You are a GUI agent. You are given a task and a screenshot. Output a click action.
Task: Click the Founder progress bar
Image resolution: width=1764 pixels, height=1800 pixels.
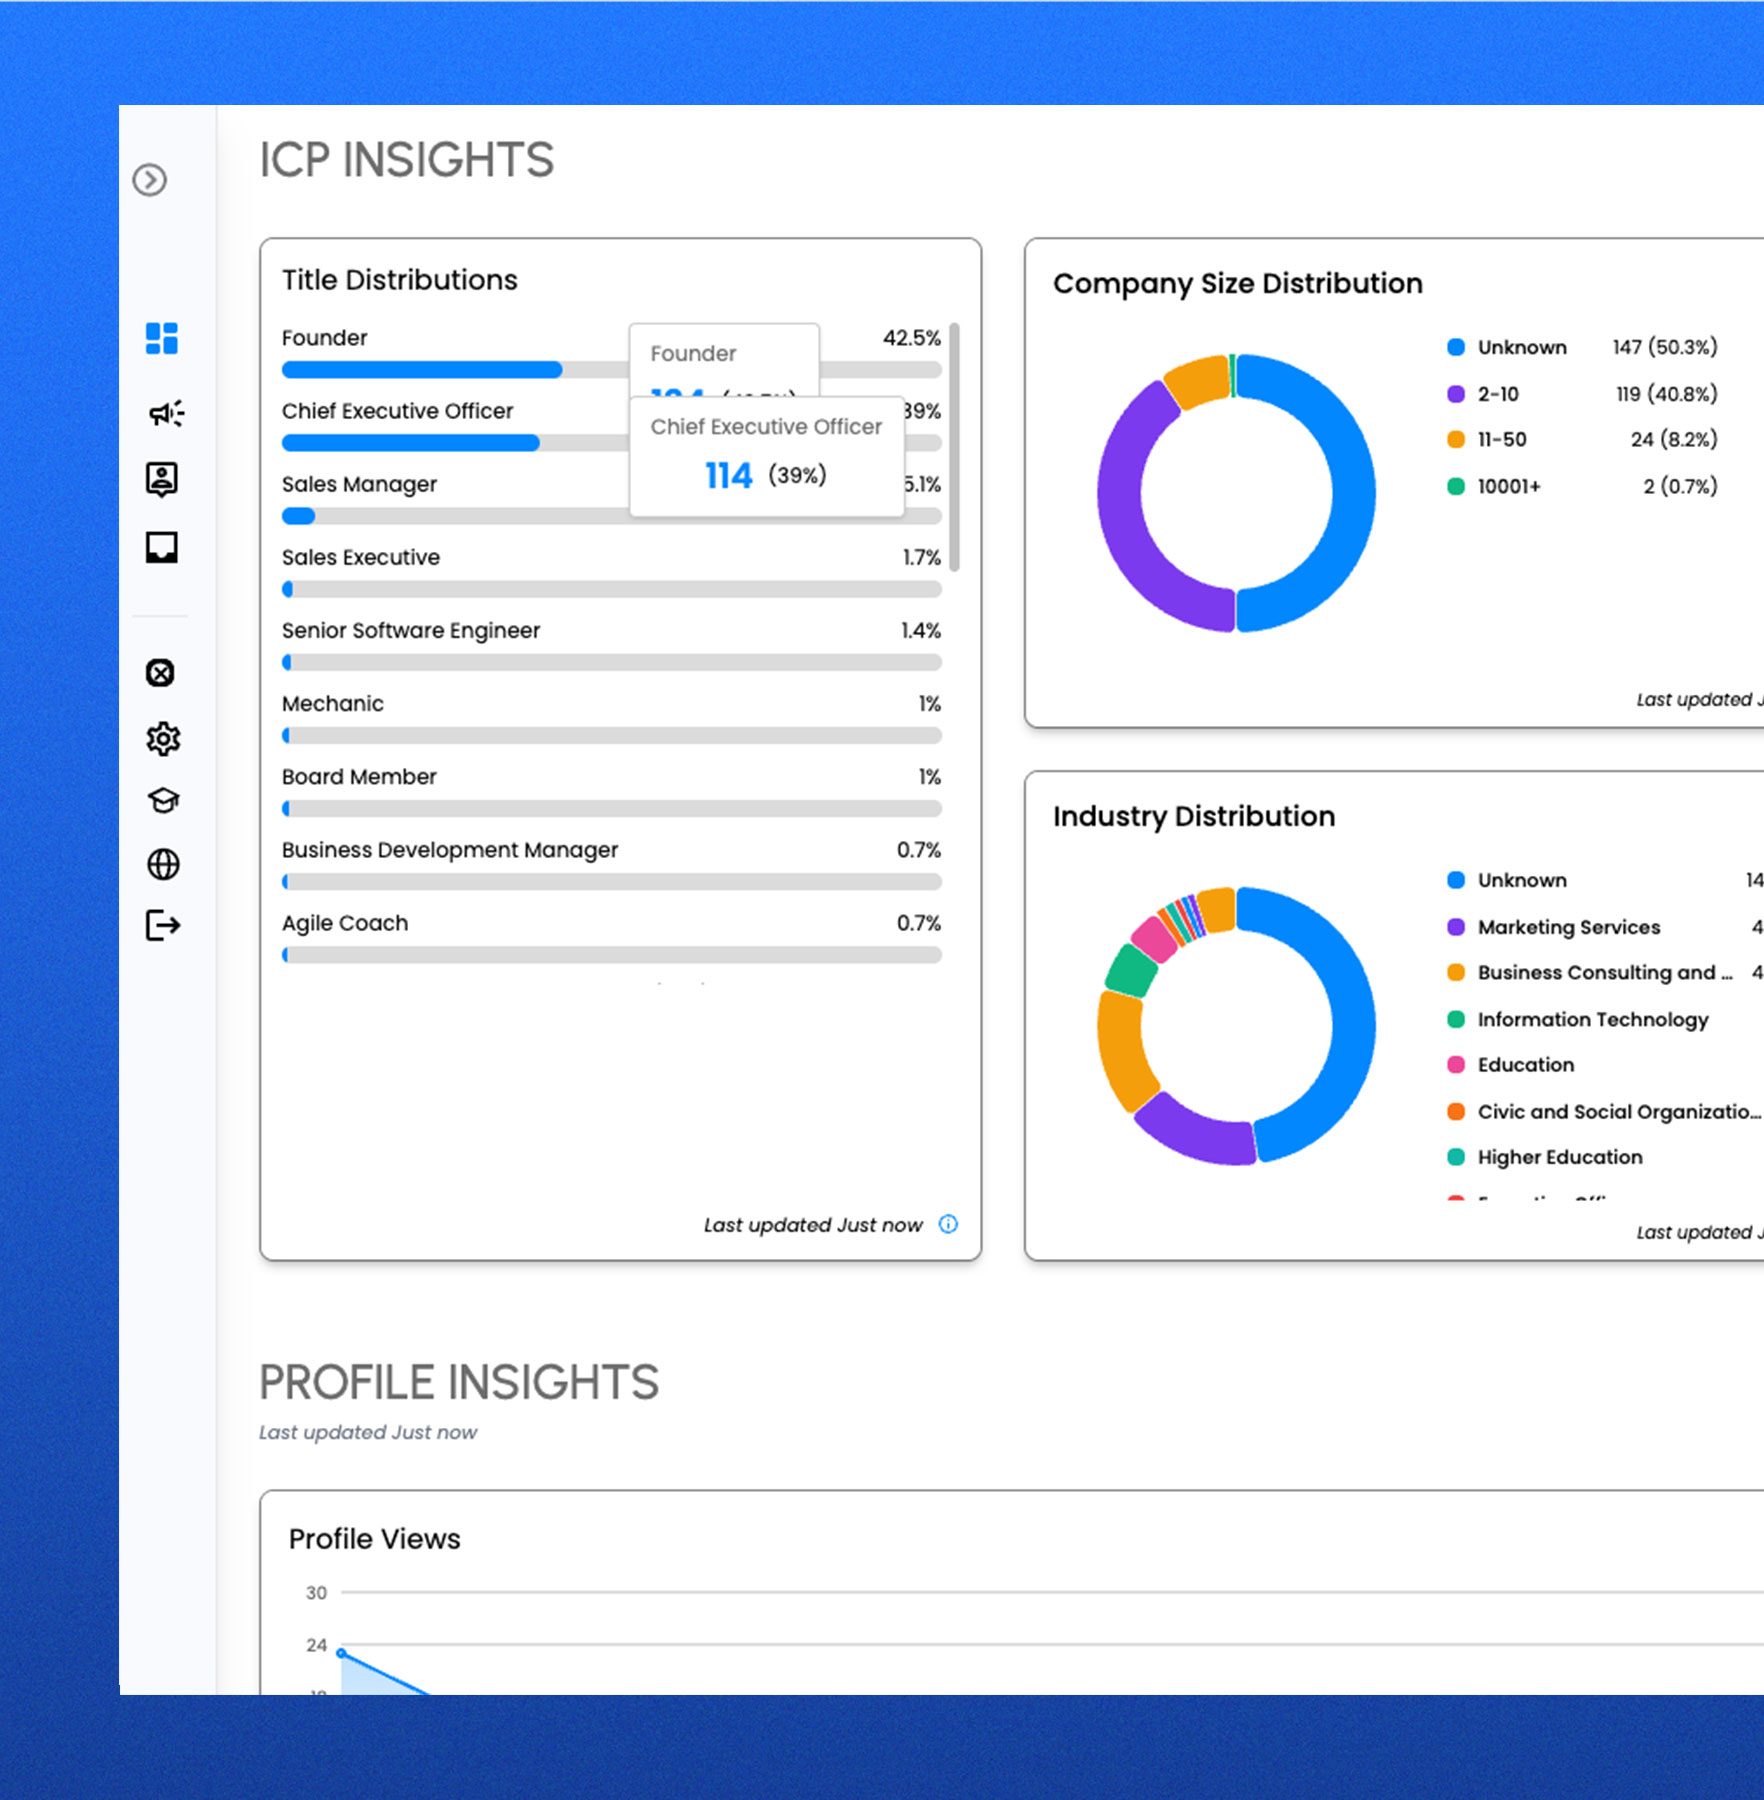612,370
